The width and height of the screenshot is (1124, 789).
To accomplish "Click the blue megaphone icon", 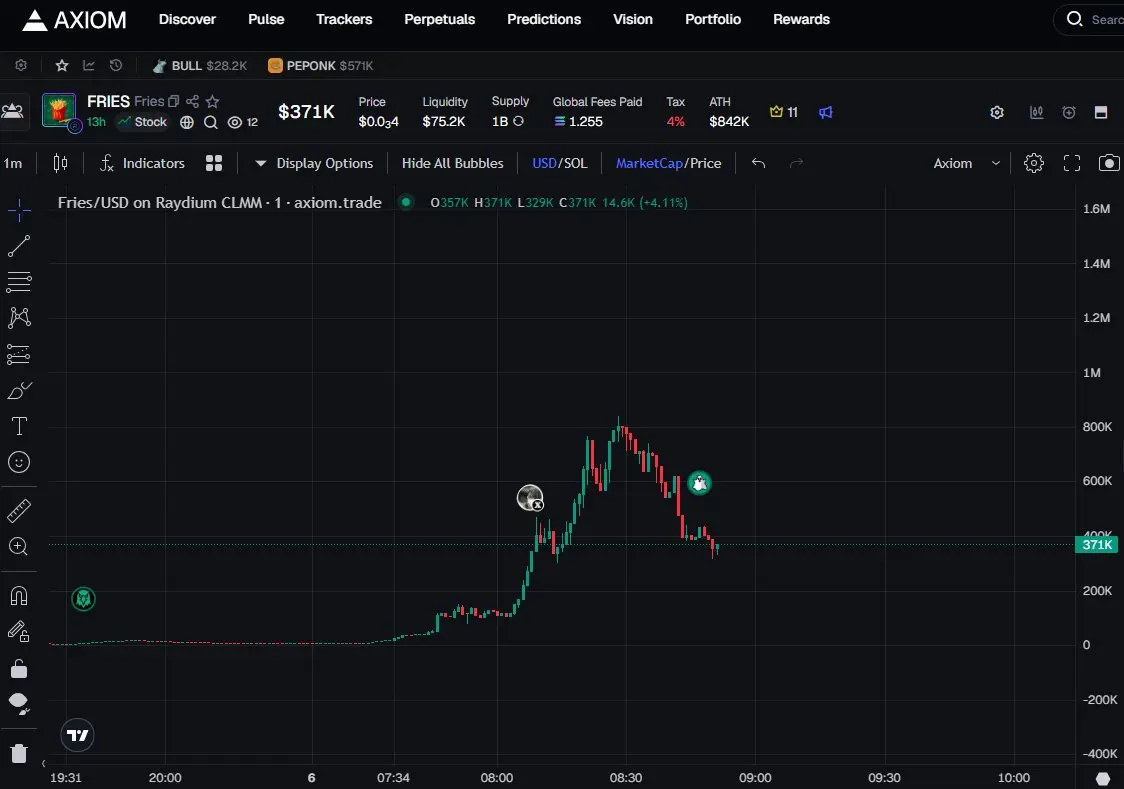I will tap(826, 113).
